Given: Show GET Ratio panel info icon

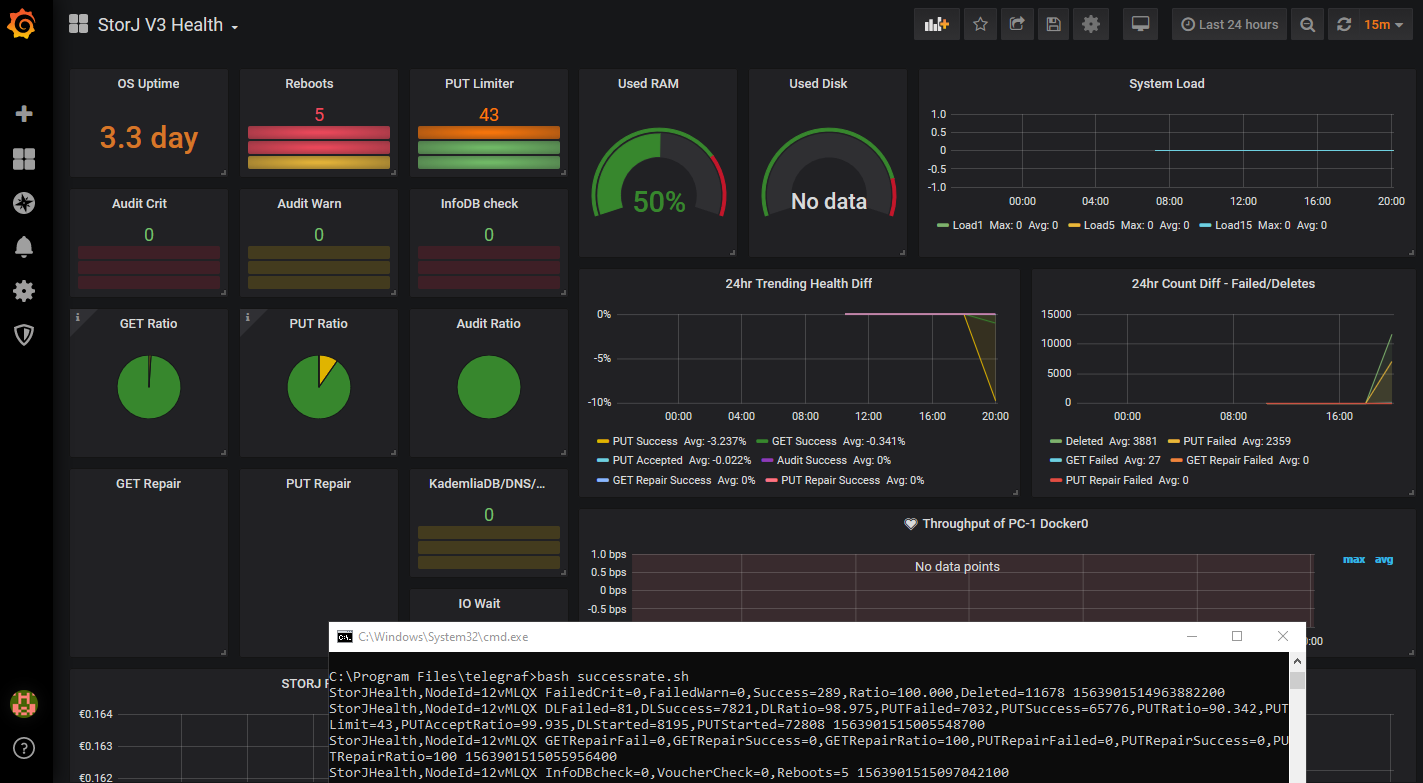Looking at the screenshot, I should [78, 317].
